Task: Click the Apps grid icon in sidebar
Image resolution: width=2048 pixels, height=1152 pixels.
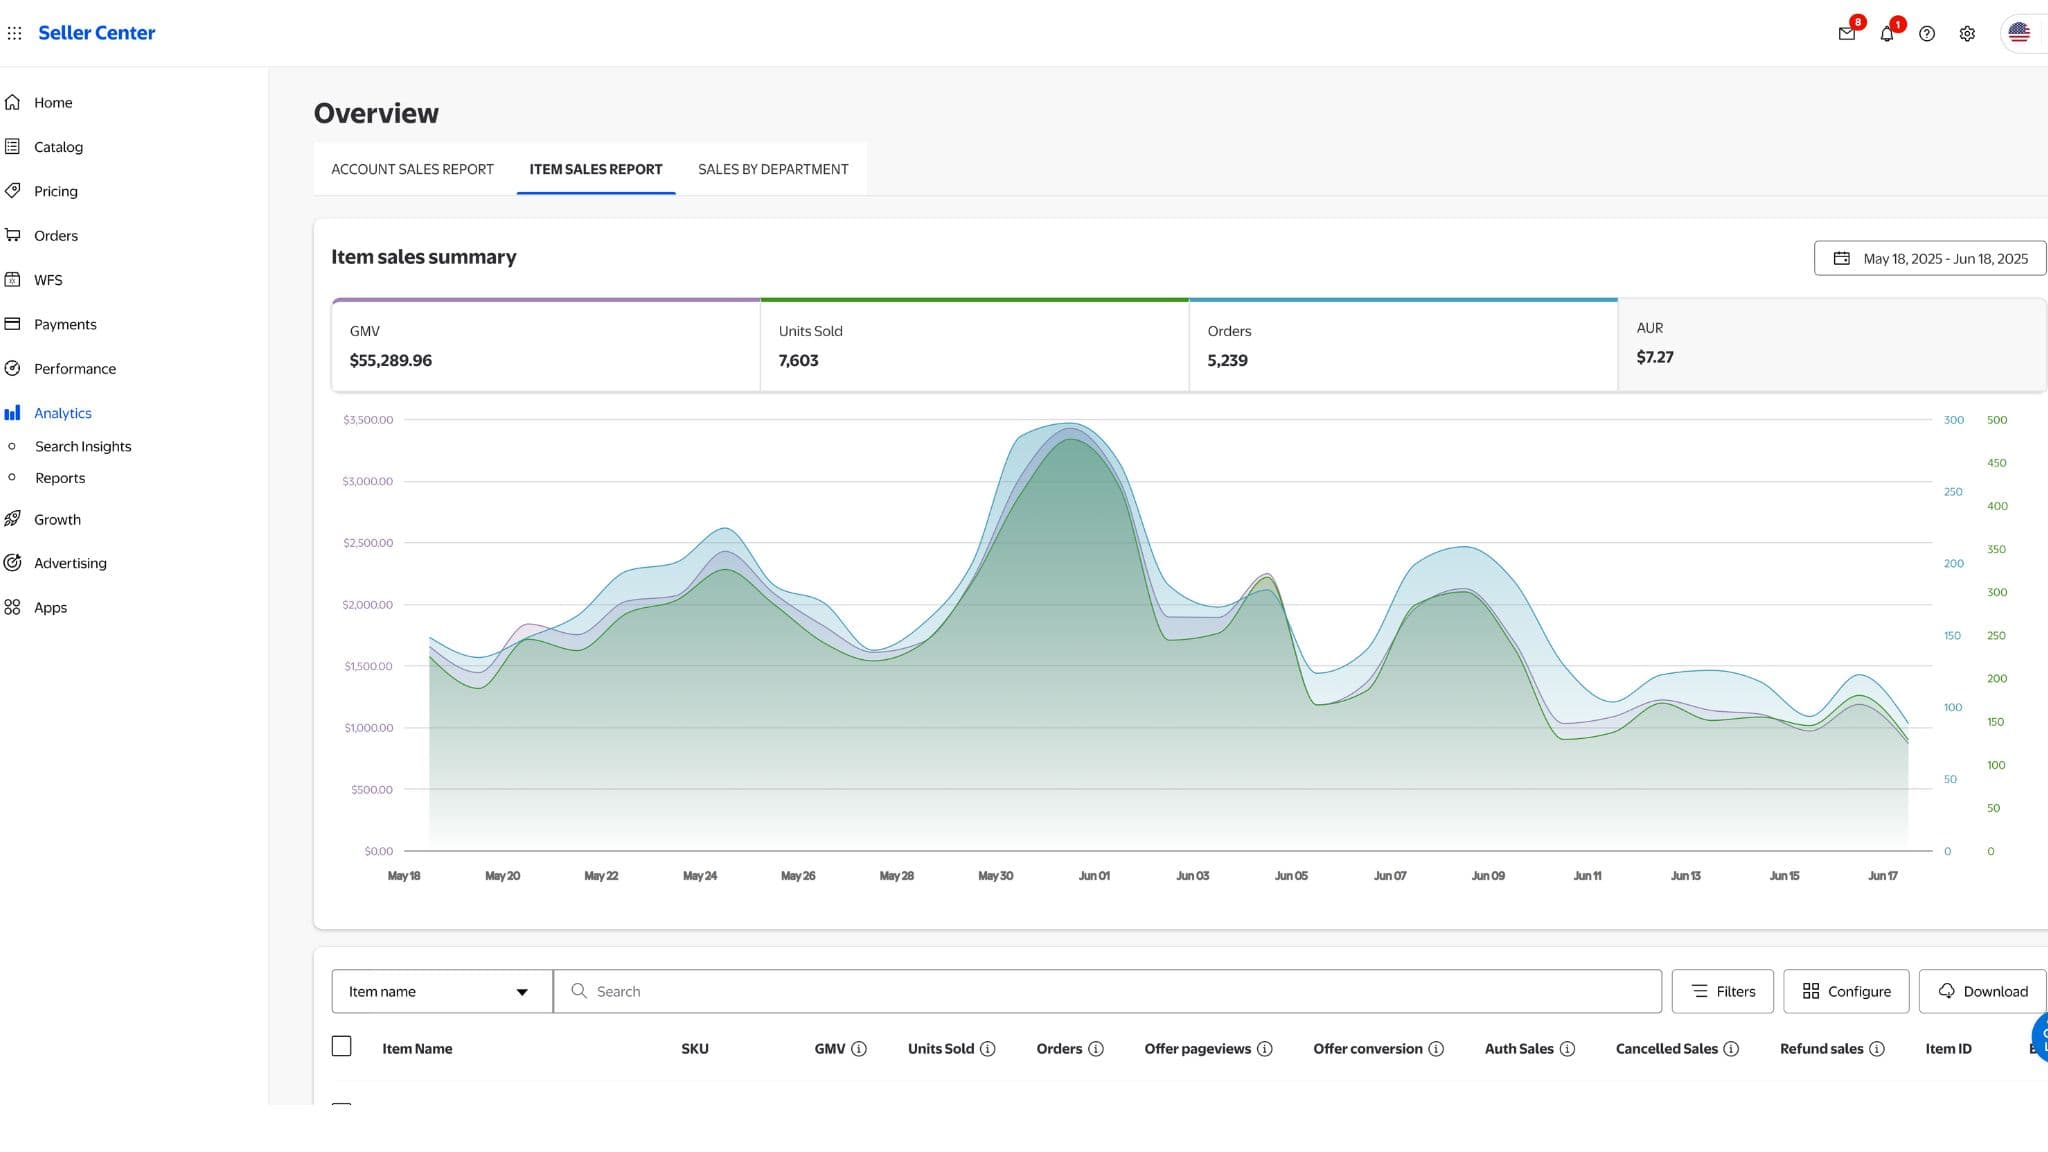Action: point(12,607)
